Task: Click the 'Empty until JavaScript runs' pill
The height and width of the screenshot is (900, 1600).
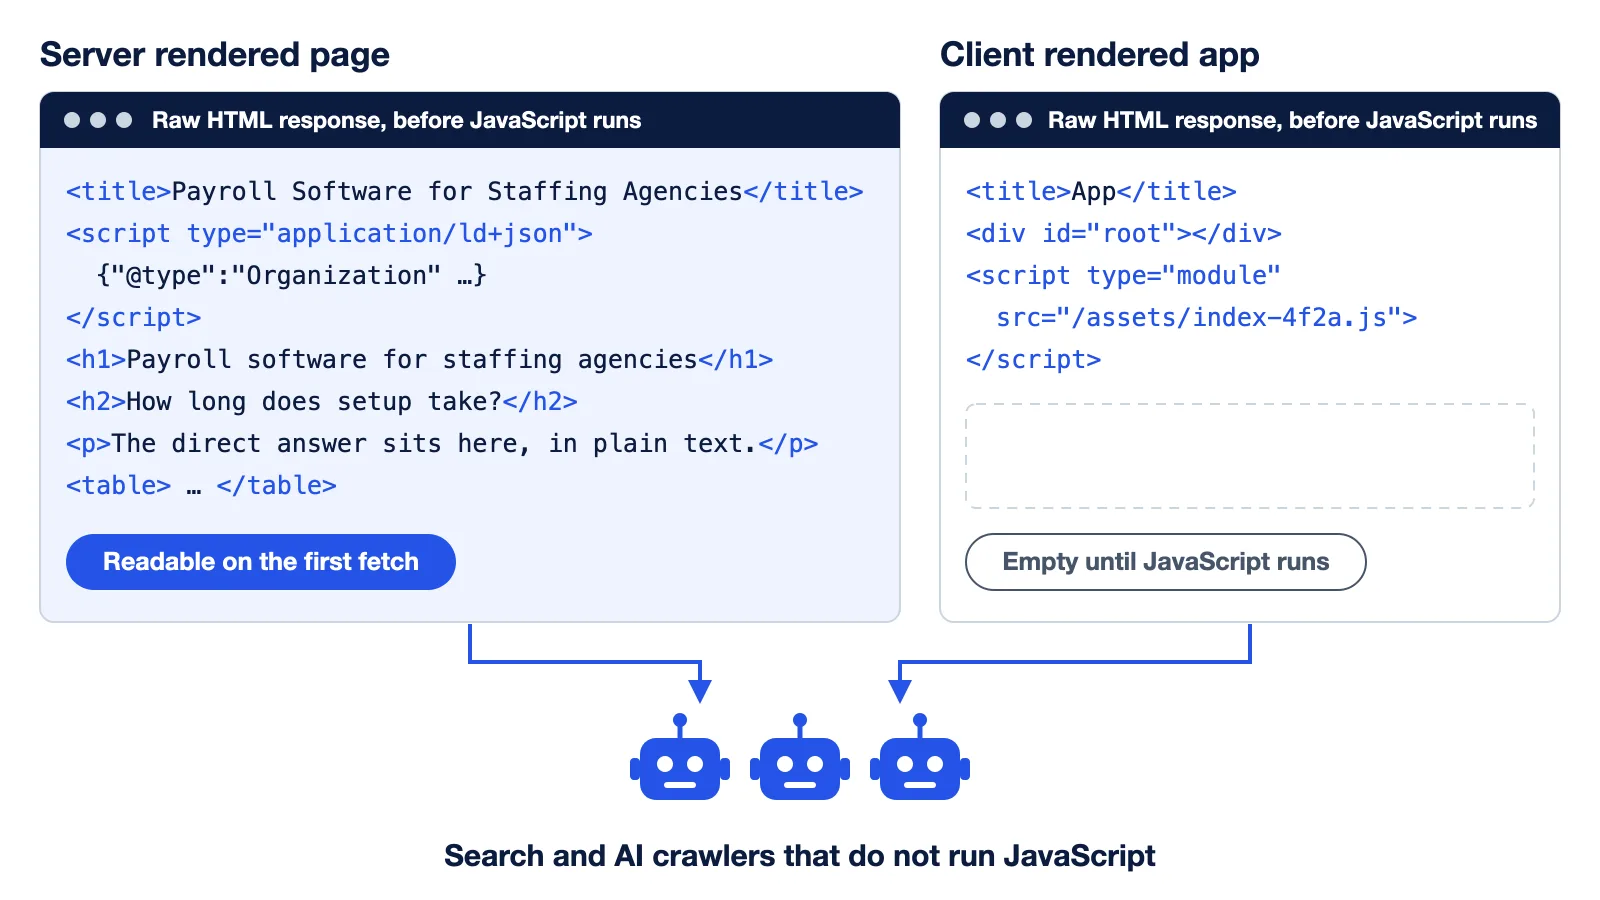Action: [1166, 562]
